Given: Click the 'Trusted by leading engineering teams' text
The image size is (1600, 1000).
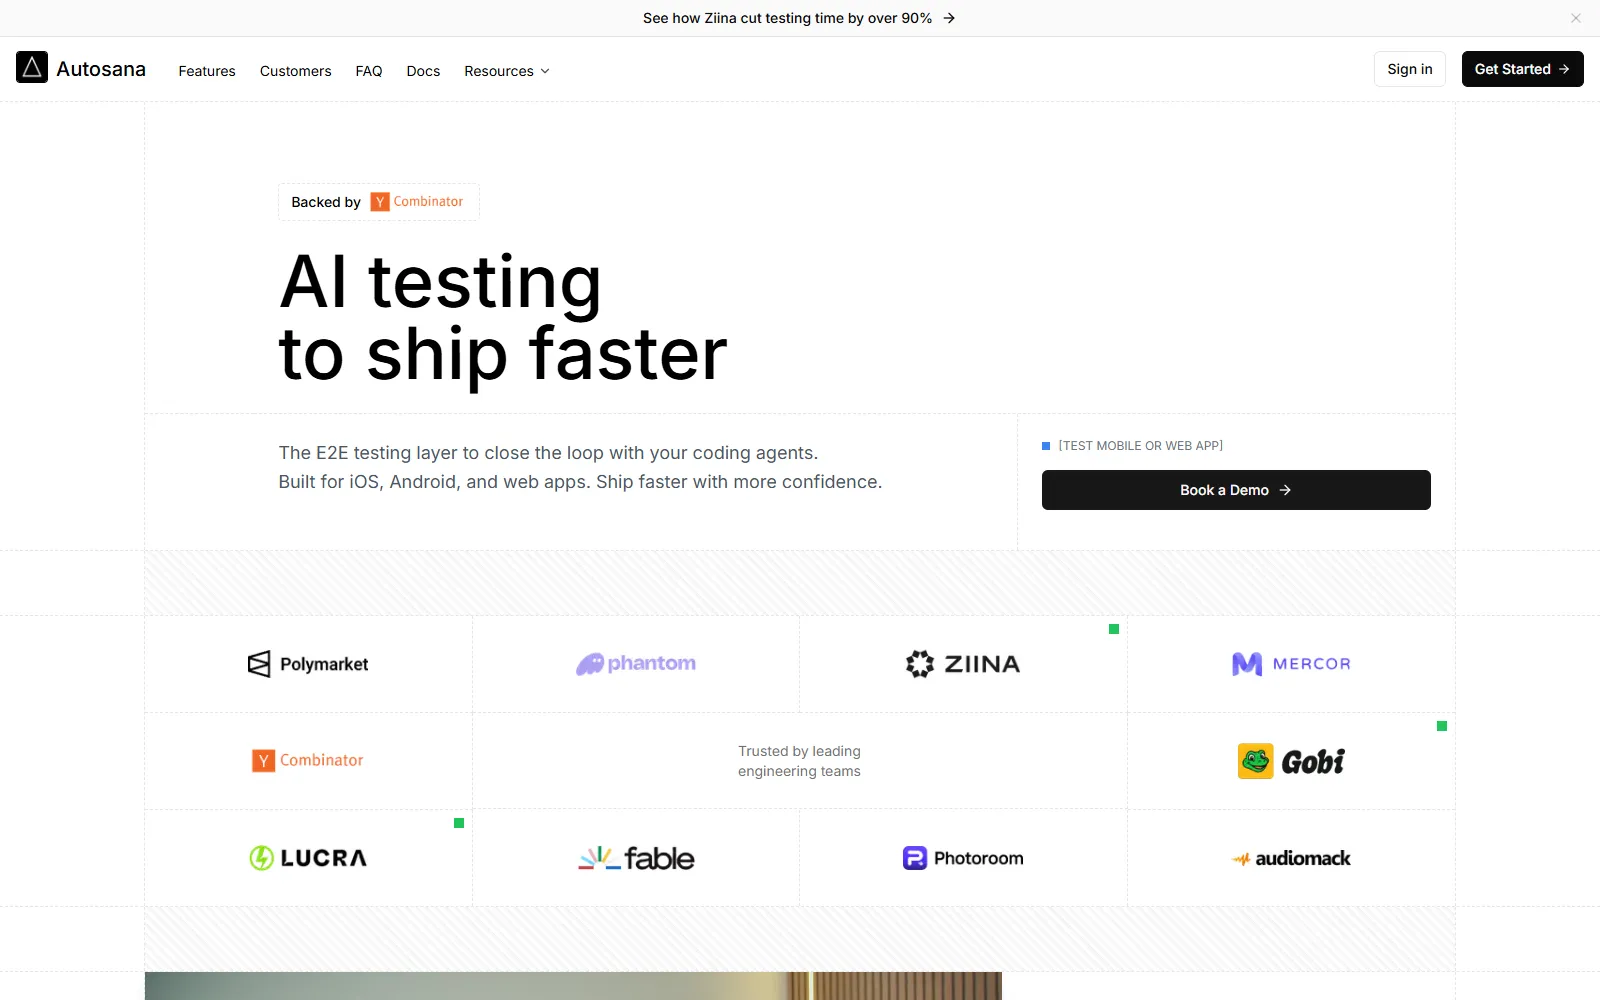Looking at the screenshot, I should coord(799,761).
